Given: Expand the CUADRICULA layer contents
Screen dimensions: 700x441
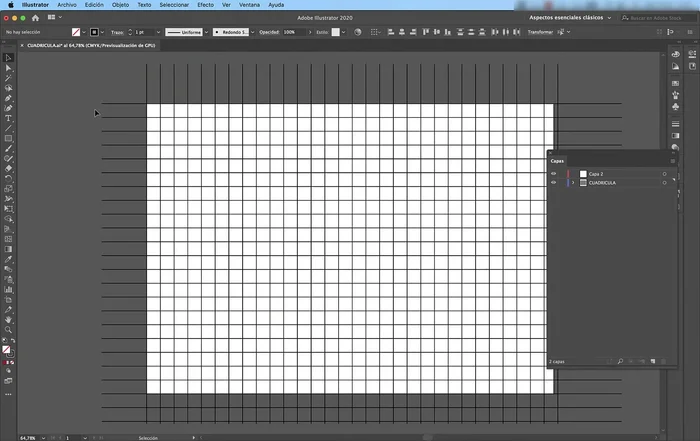Looking at the screenshot, I should pyautogui.click(x=572, y=183).
